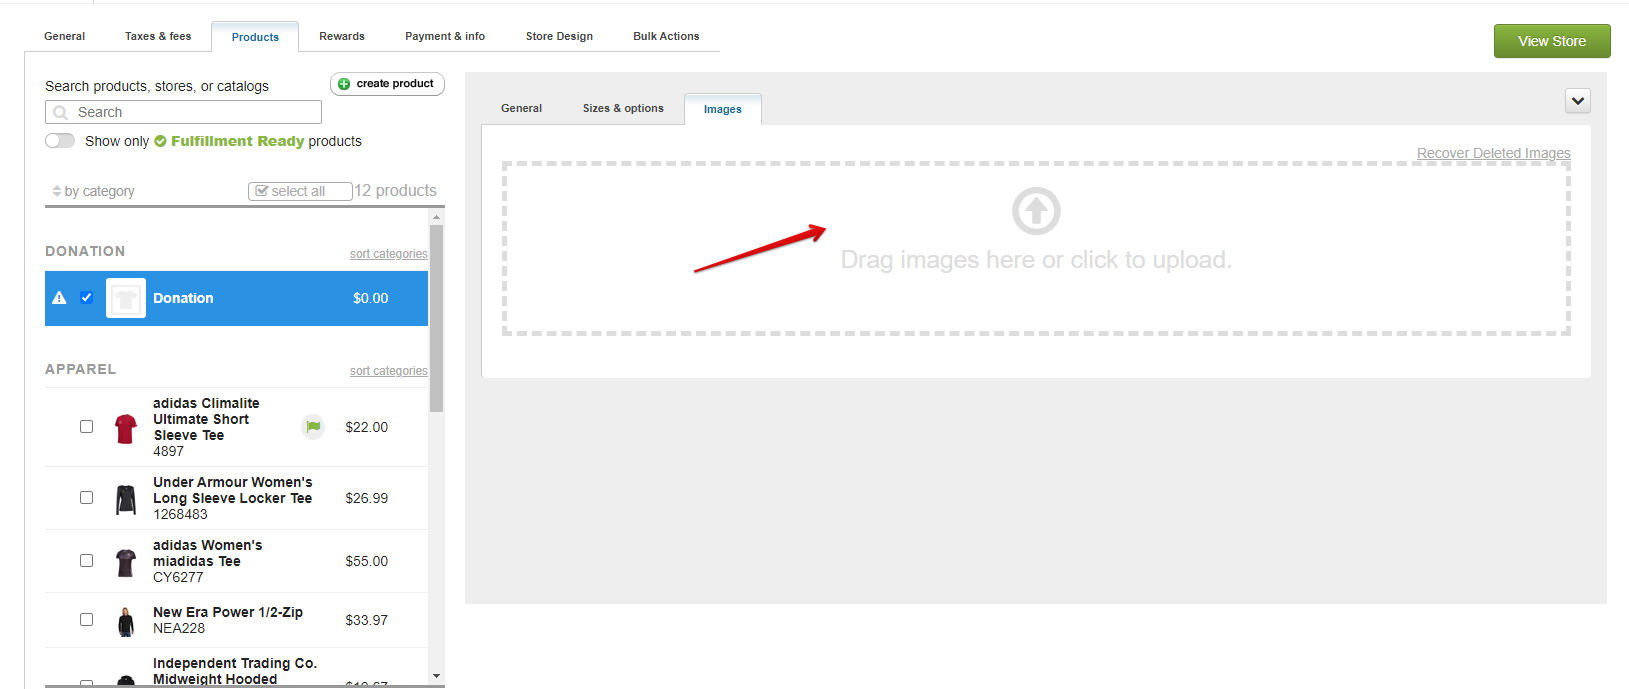The width and height of the screenshot is (1629, 689).
Task: Open the Store Design tab
Action: 559,36
